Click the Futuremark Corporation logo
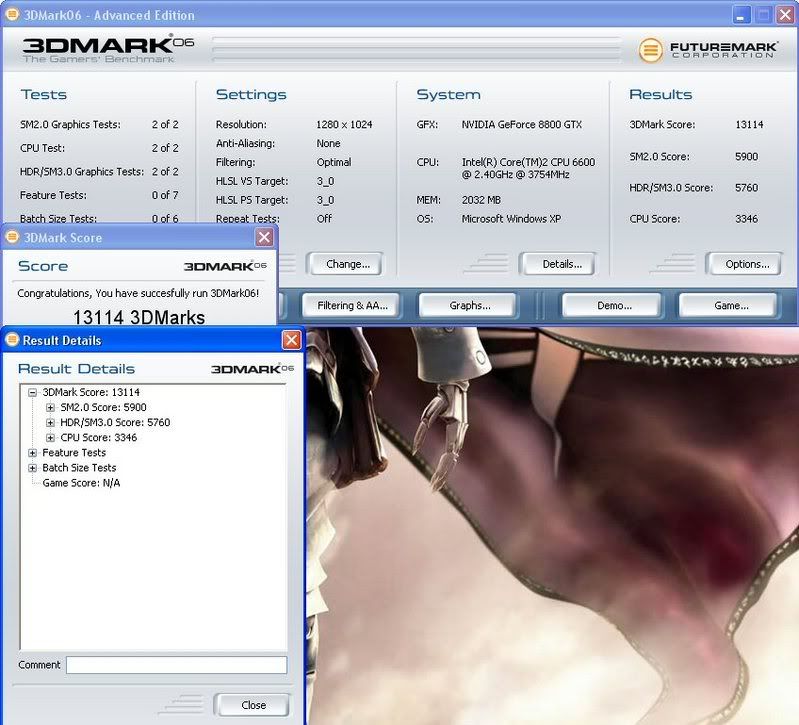Image resolution: width=799 pixels, height=725 pixels. pos(707,50)
